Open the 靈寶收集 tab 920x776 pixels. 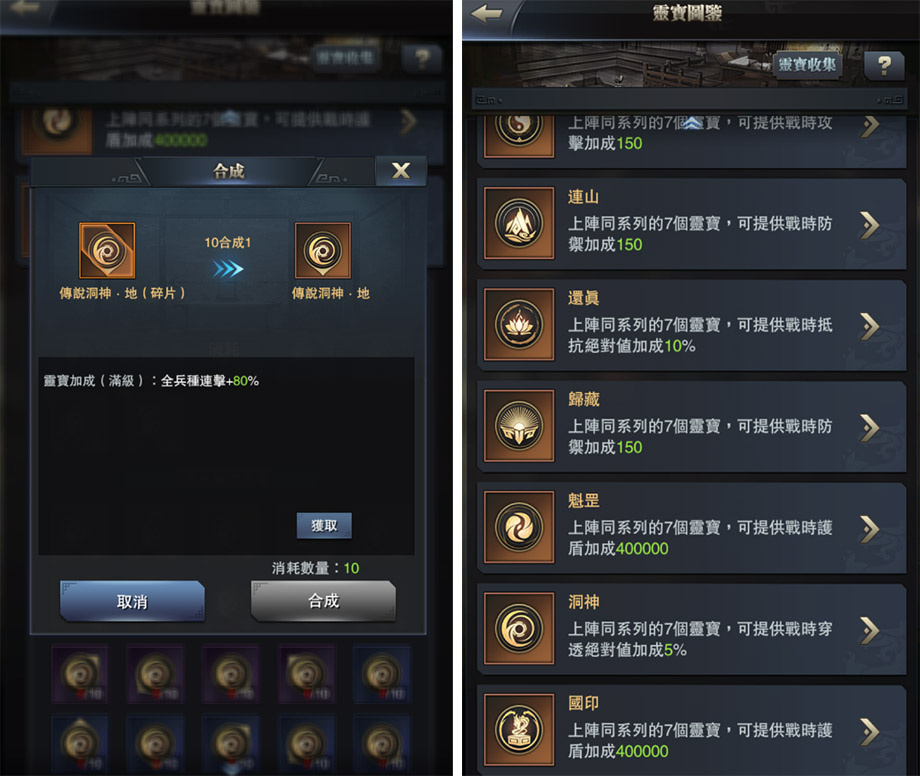807,65
